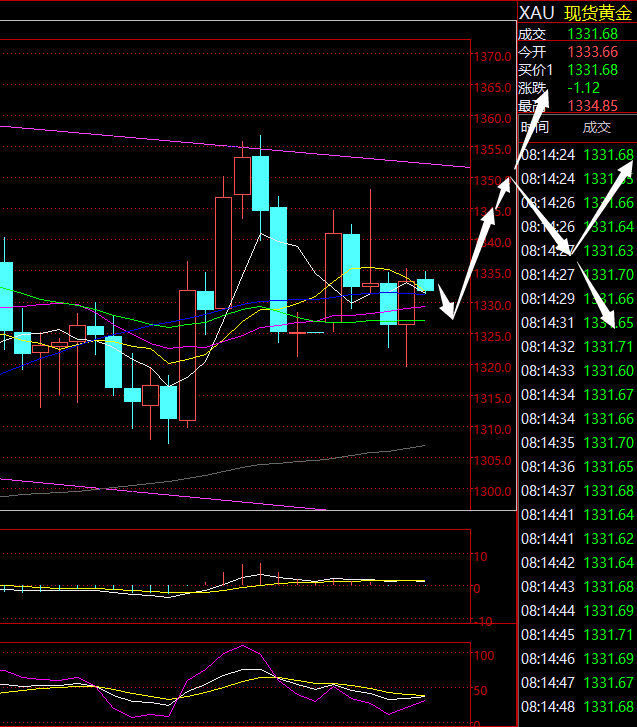Screen dimensions: 637x727
Task: Click the 08:14:35 tick time
Action: click(548, 443)
